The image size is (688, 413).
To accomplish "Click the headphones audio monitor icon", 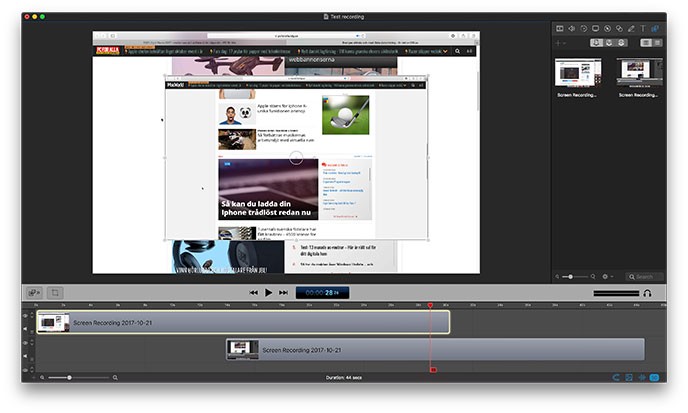I will [x=647, y=293].
